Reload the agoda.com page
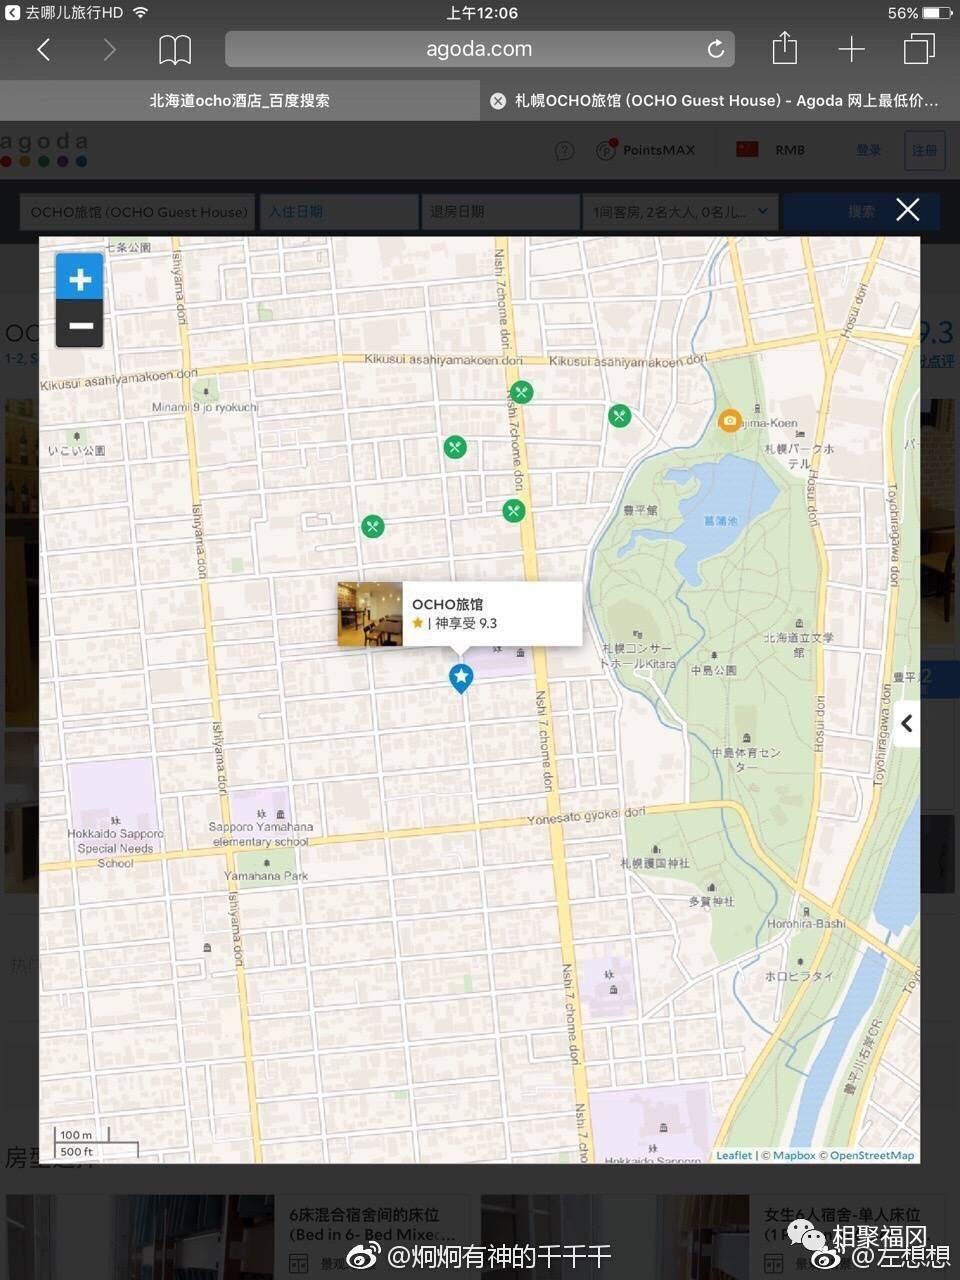 click(715, 49)
